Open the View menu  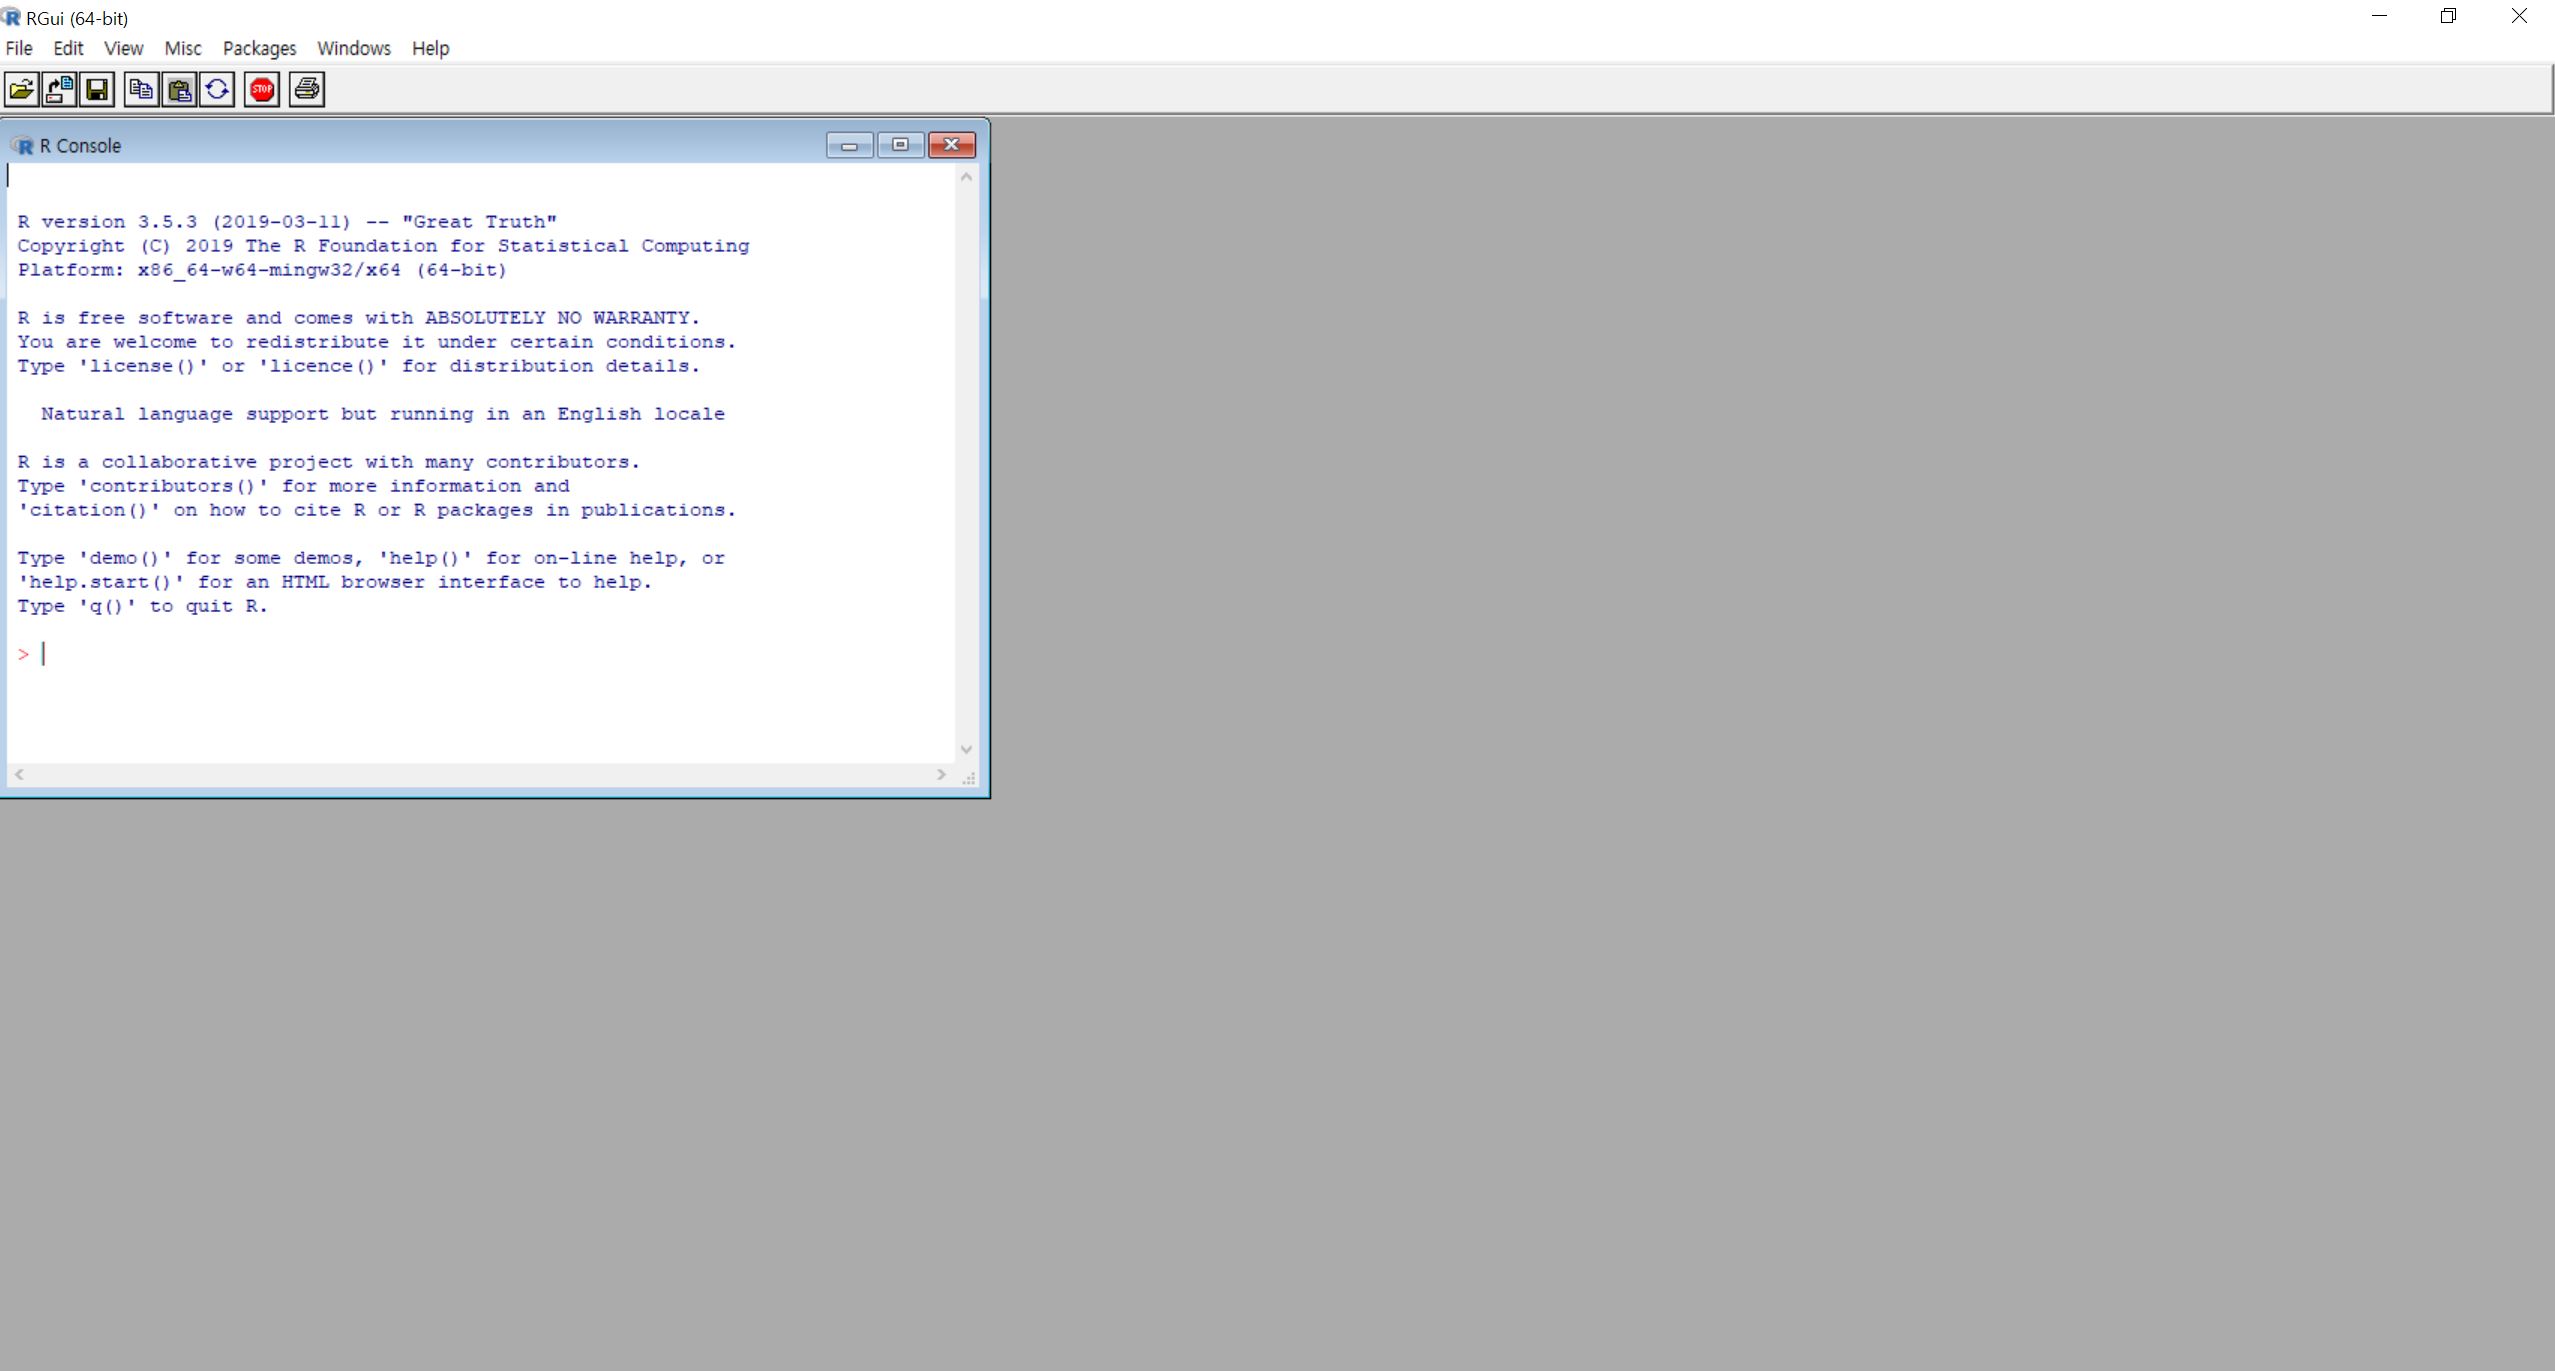click(123, 48)
